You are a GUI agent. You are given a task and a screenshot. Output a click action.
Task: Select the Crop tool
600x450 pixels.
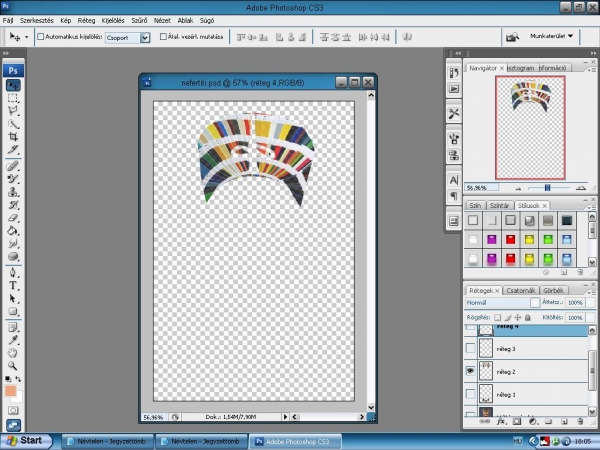(13, 137)
